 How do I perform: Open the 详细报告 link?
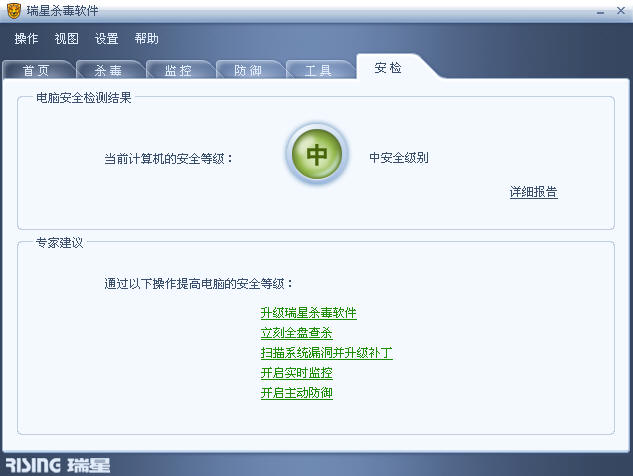[534, 192]
